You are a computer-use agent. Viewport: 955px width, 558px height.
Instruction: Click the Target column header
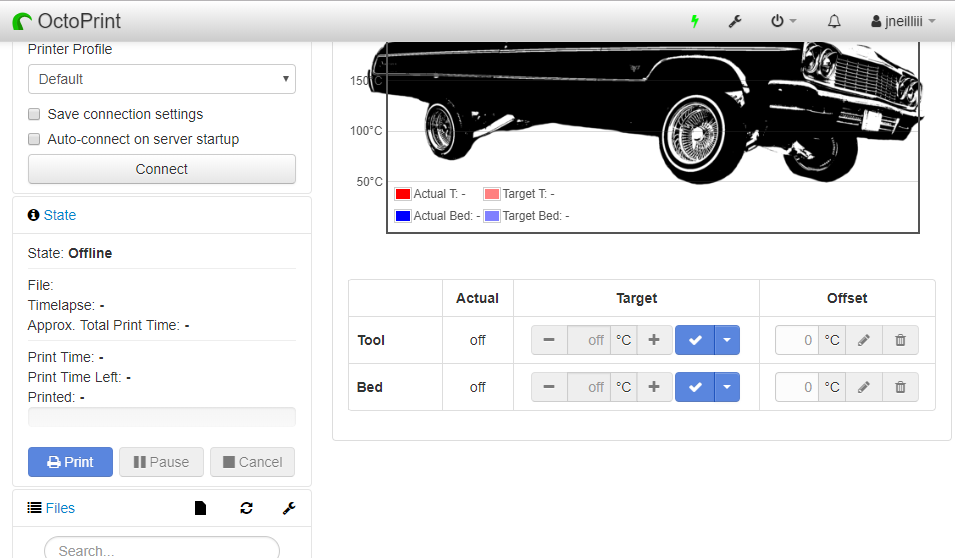636,298
